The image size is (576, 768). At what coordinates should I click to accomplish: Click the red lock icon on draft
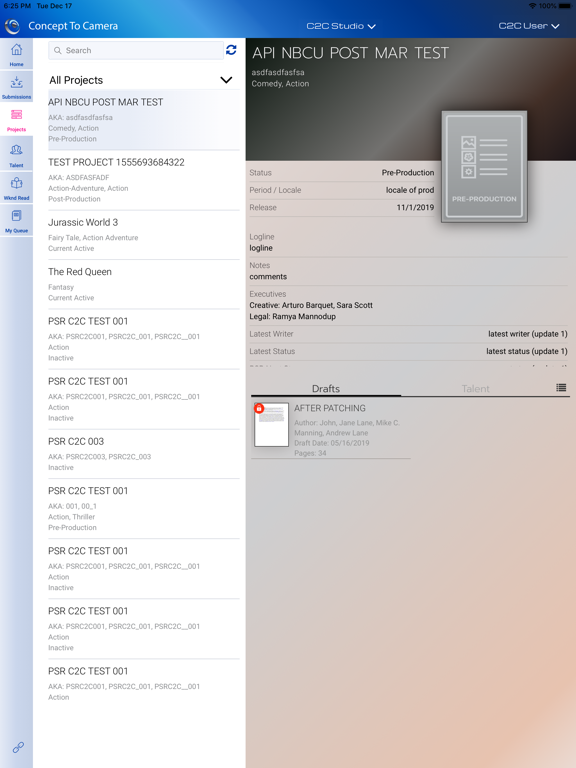259,408
